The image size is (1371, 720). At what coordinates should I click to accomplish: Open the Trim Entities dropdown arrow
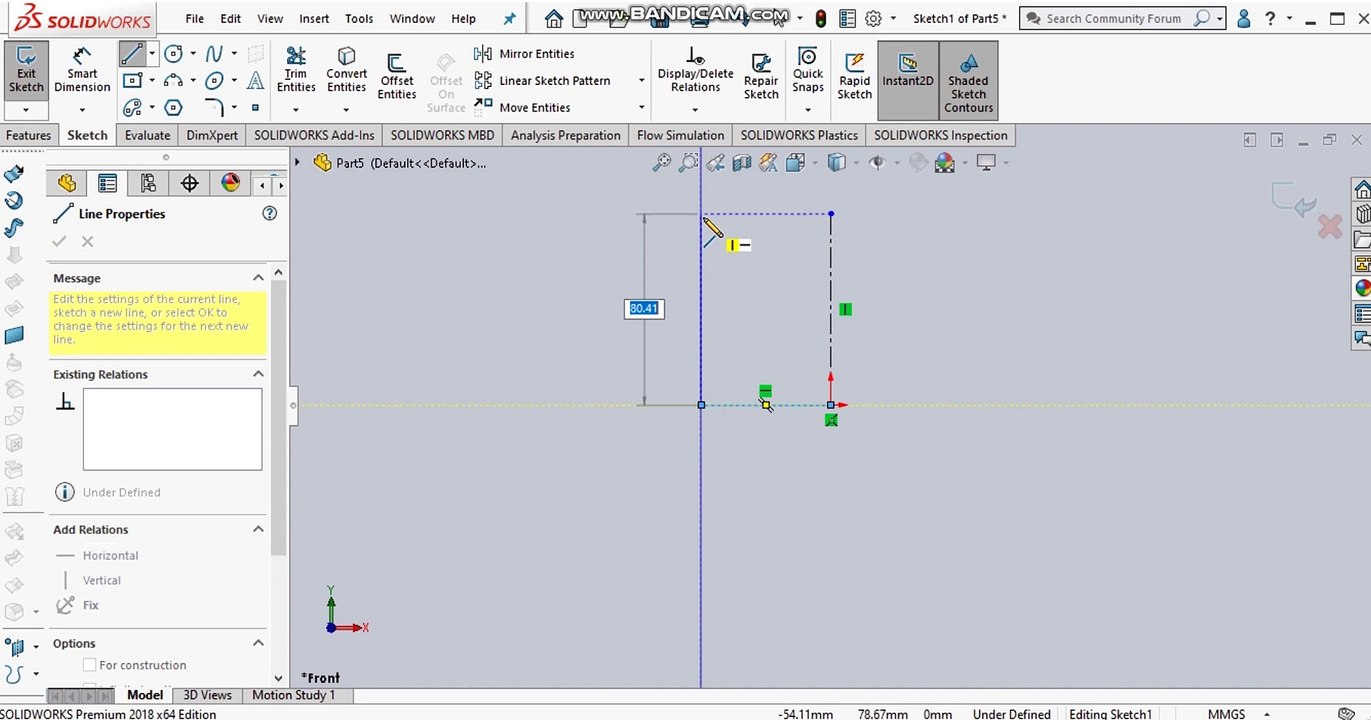pyautogui.click(x=296, y=109)
